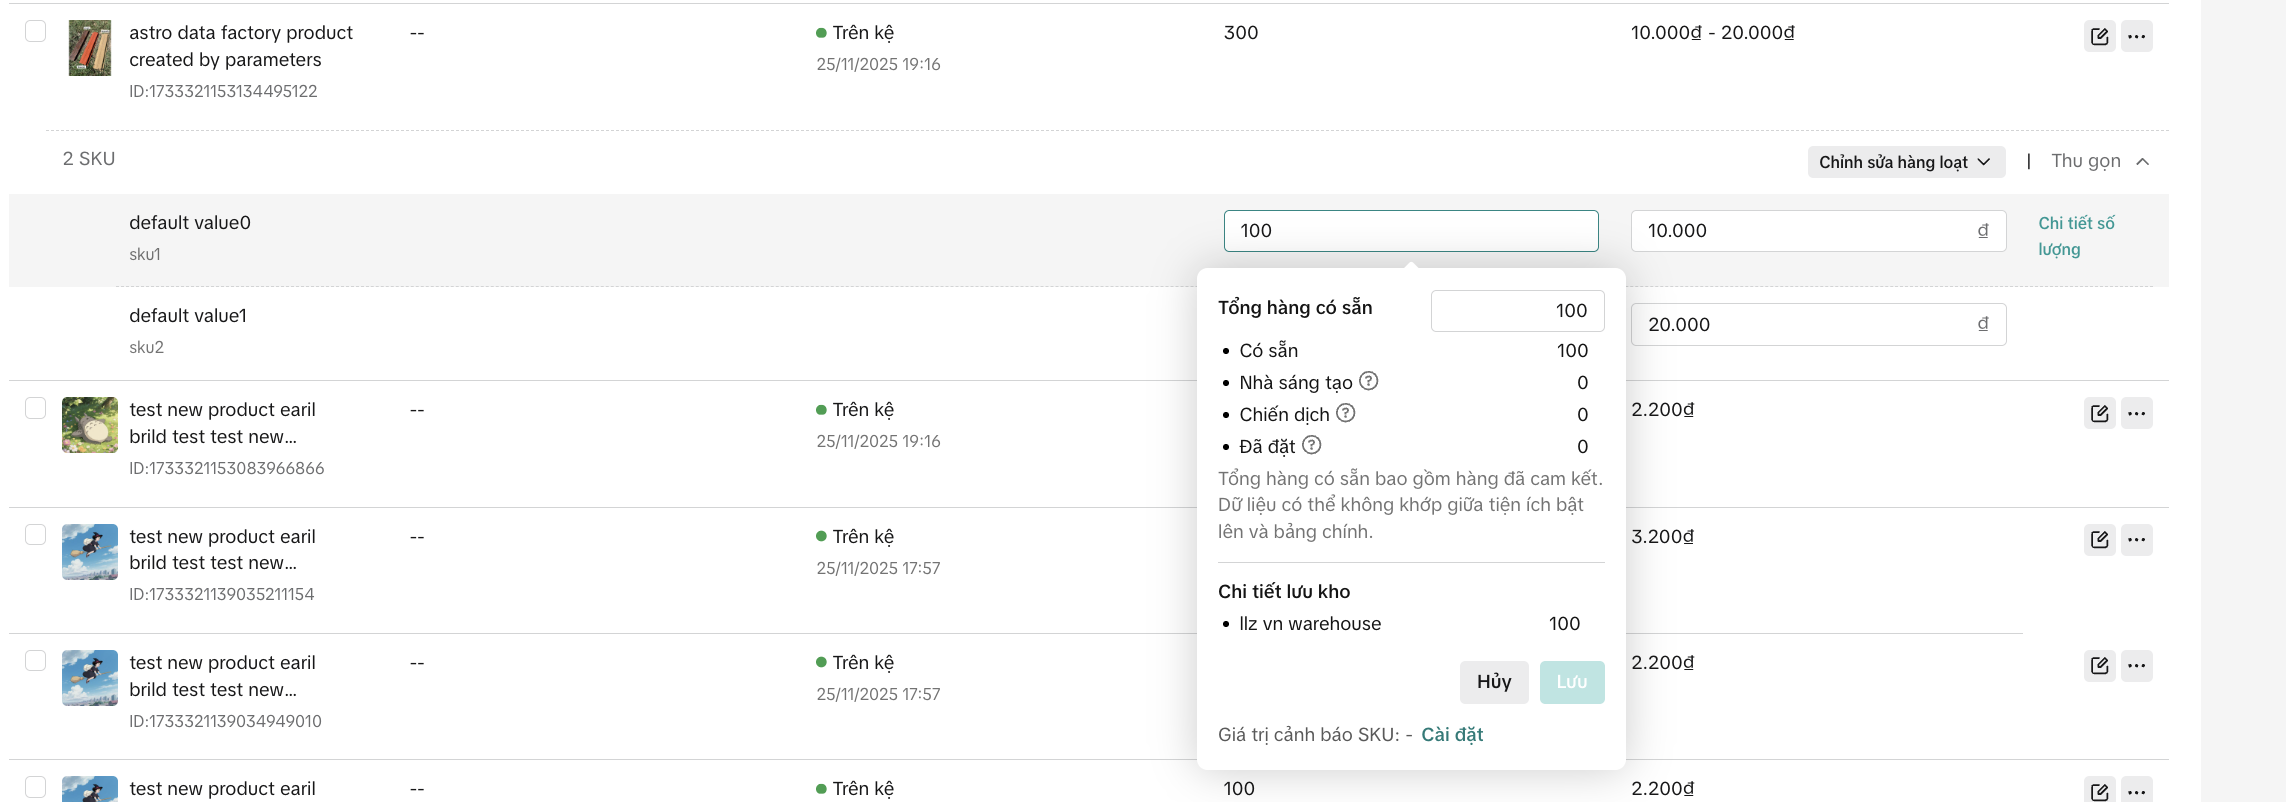Tick checkbox for product ID ending 3966866
The image size is (2286, 802).
(36, 408)
